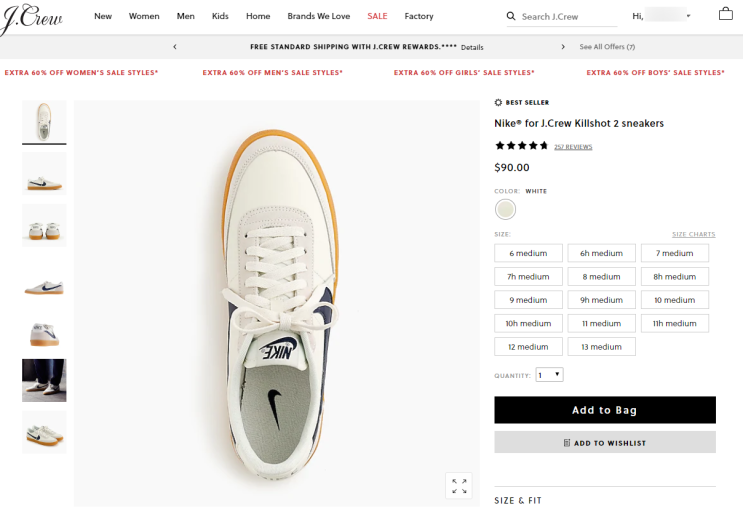
Task: Open the quantity dropdown
Action: tap(549, 375)
